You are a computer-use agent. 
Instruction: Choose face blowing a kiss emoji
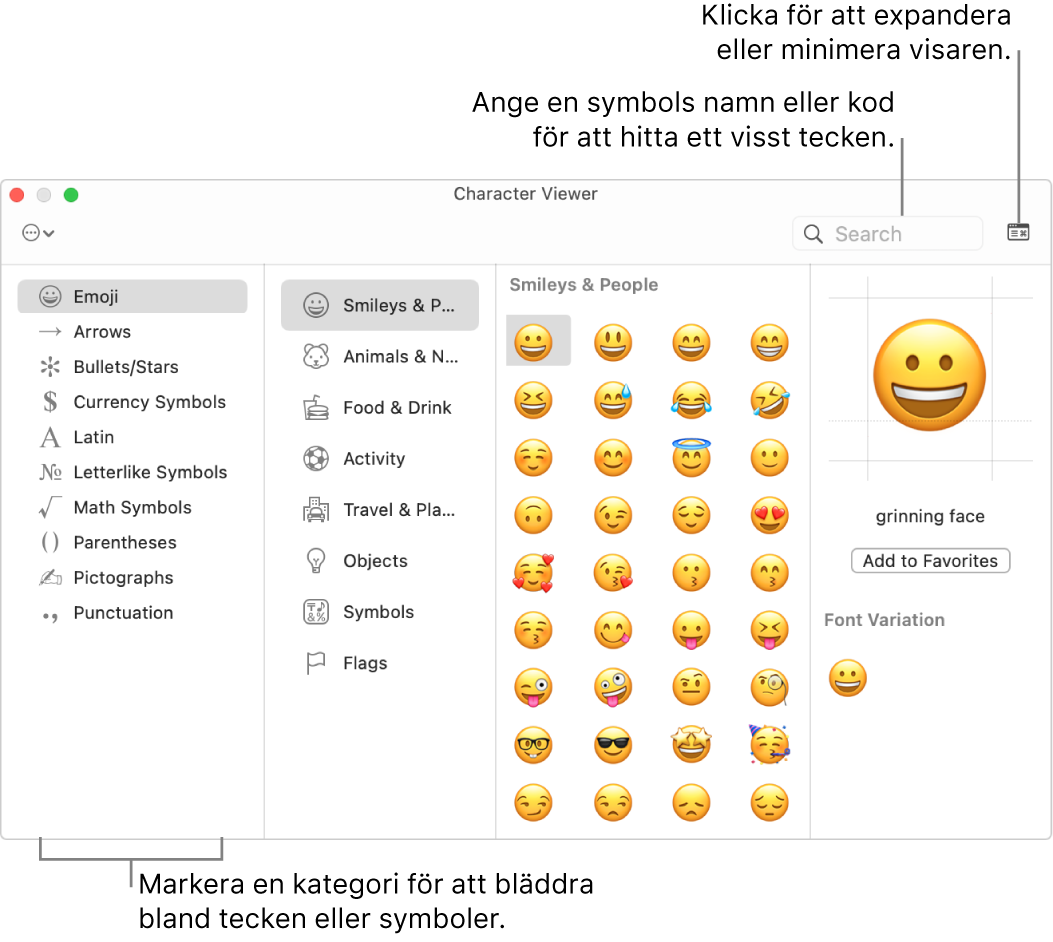[x=613, y=573]
